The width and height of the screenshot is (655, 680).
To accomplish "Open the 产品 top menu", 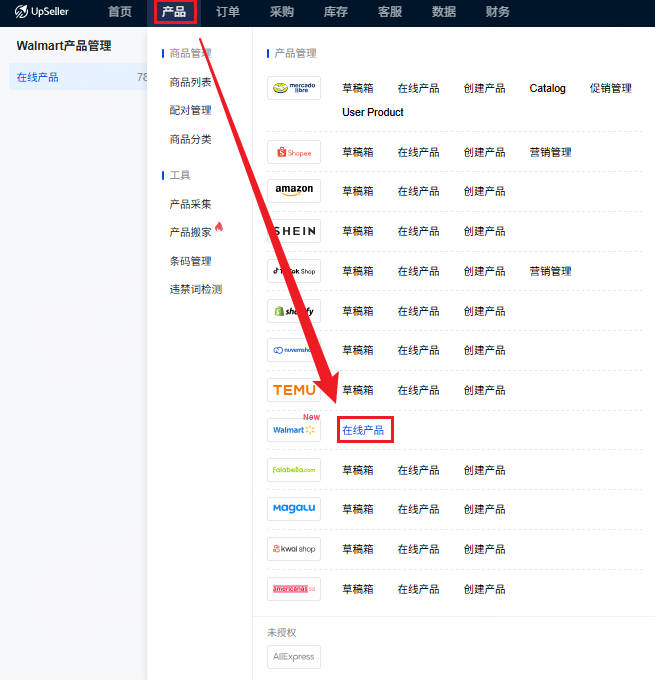I will pos(174,12).
